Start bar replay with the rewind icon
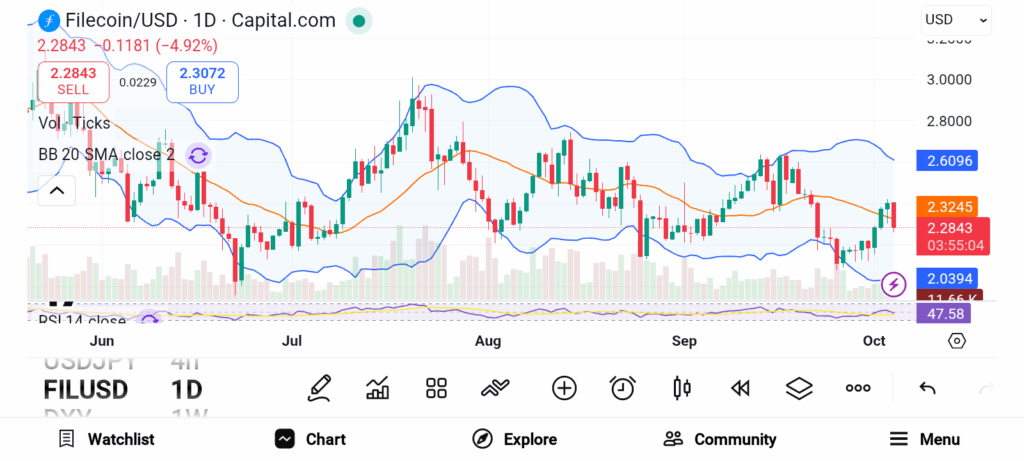Image resolution: width=1024 pixels, height=461 pixels. (x=740, y=388)
